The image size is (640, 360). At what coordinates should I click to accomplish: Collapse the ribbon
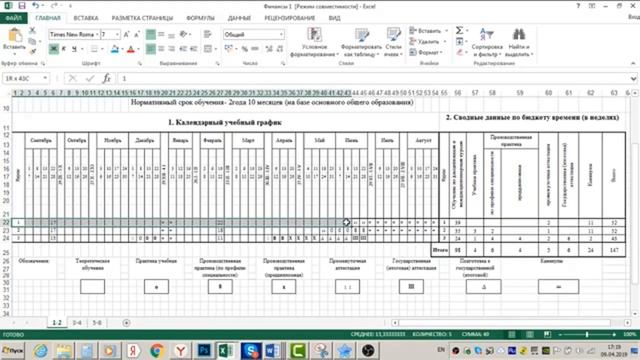point(633,63)
